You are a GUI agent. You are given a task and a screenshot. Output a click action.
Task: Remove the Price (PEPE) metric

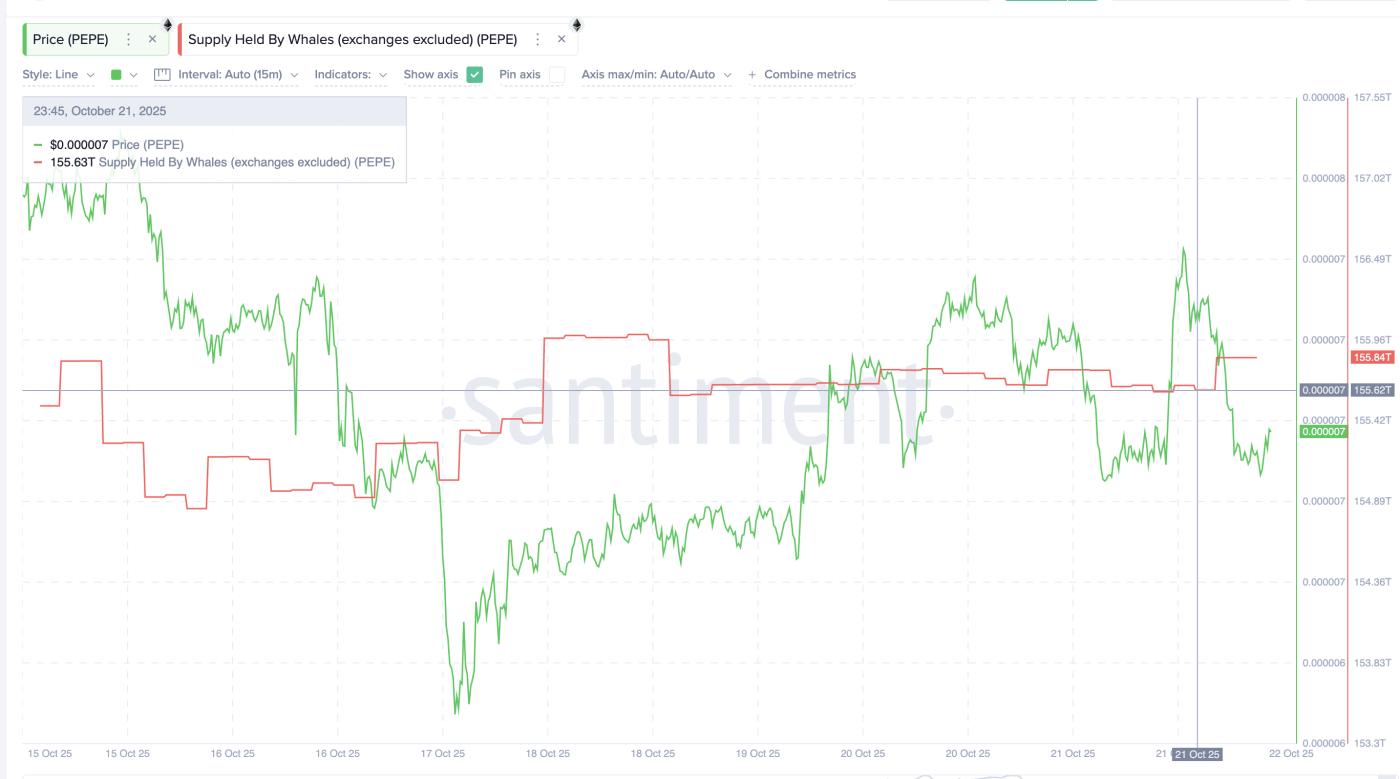pos(152,39)
